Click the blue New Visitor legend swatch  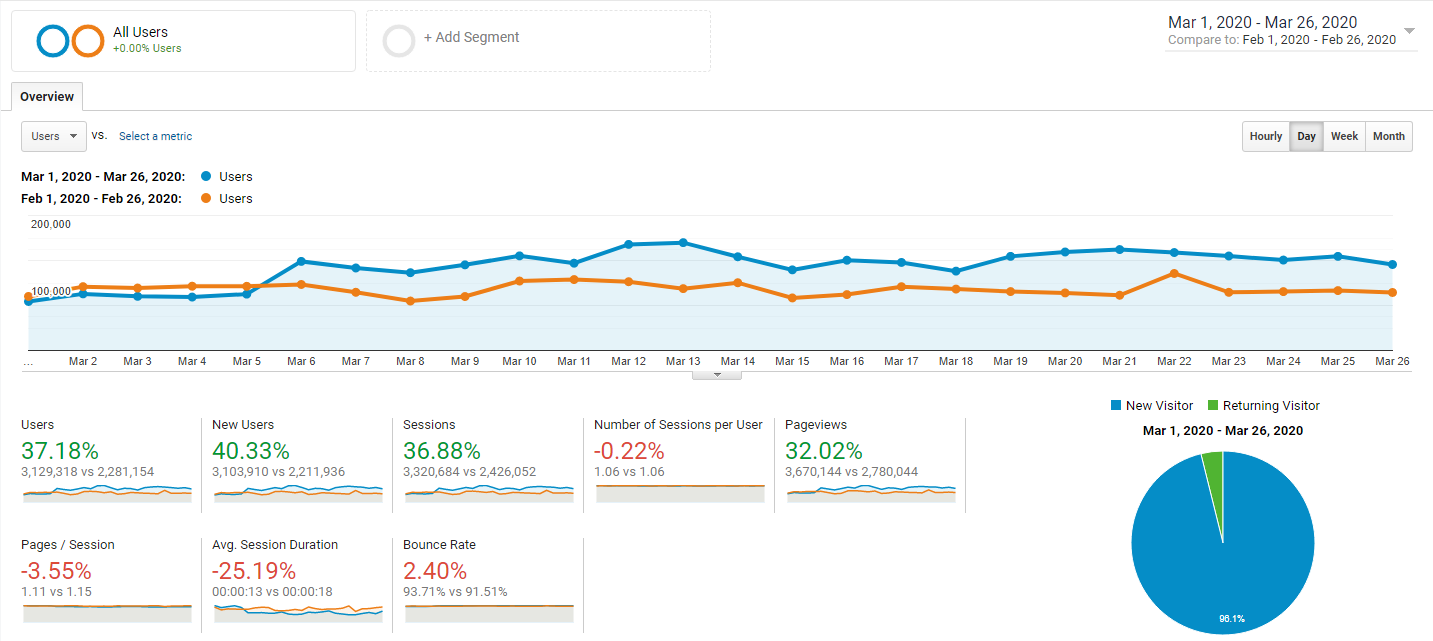1115,406
